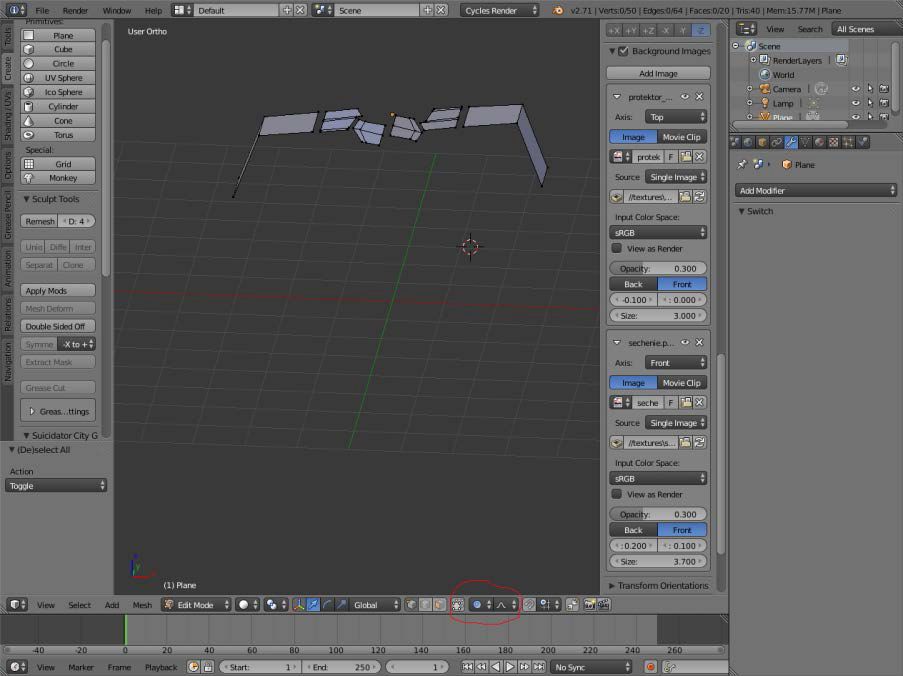The width and height of the screenshot is (903, 676).
Task: Enable View as Render for sechenie
Action: [617, 494]
